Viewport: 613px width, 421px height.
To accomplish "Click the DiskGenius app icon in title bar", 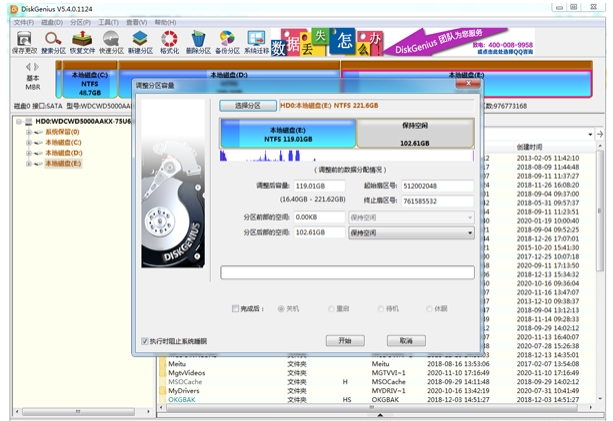I will point(14,9).
